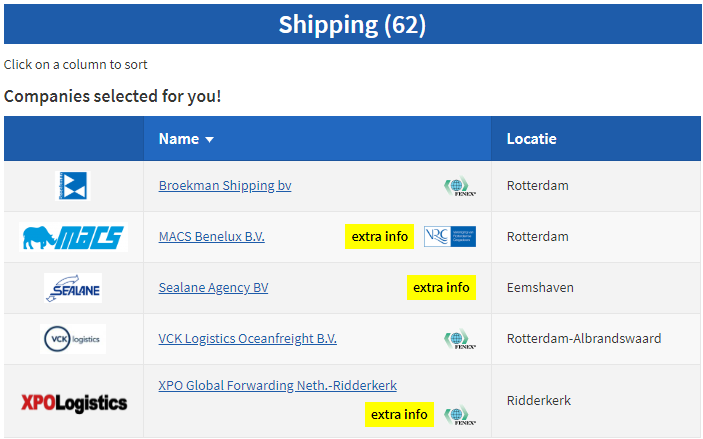This screenshot has width=703, height=439.
Task: Sort the table by Name column
Action: (x=179, y=139)
